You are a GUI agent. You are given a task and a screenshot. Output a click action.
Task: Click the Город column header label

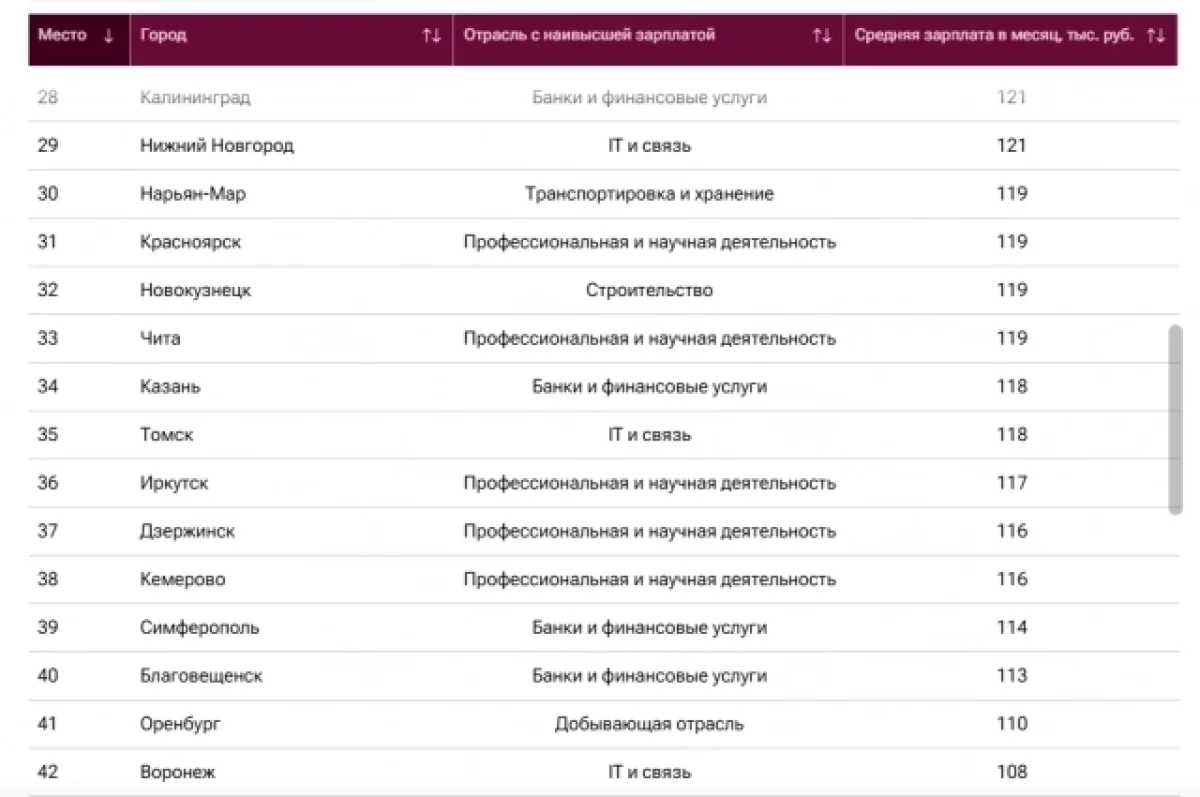point(163,35)
